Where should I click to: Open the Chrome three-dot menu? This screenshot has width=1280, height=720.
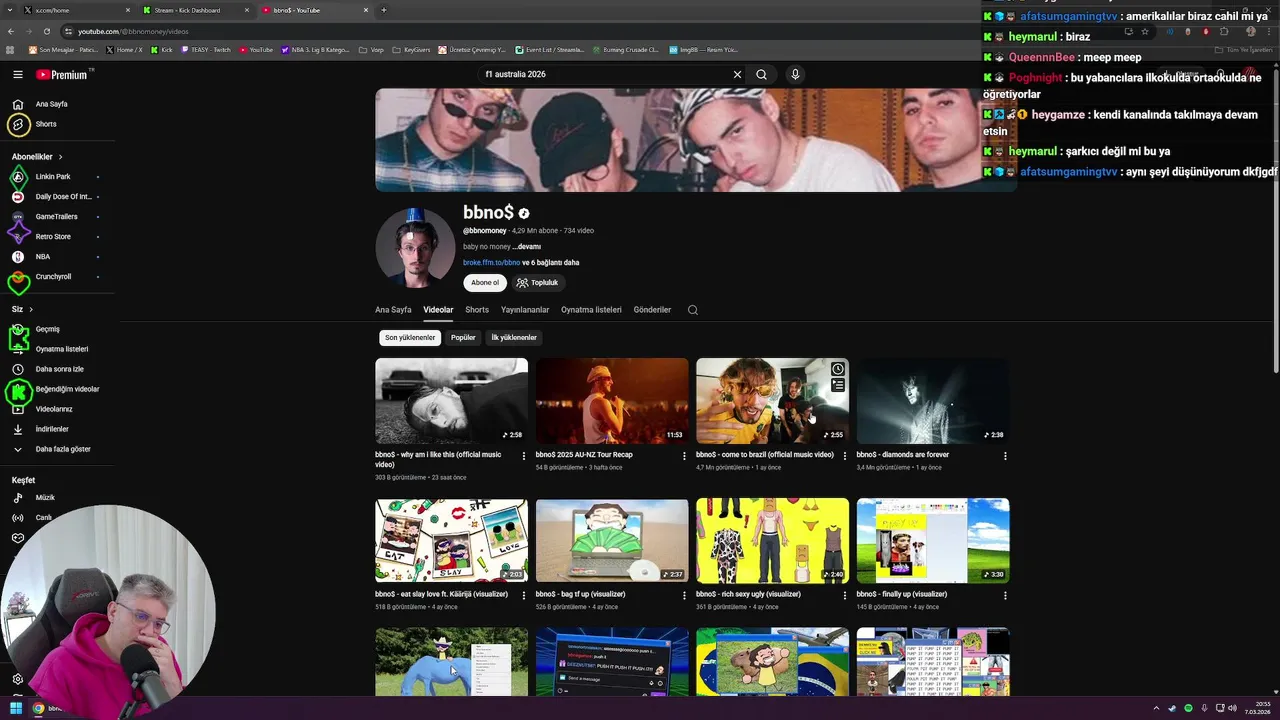pos(1270,31)
